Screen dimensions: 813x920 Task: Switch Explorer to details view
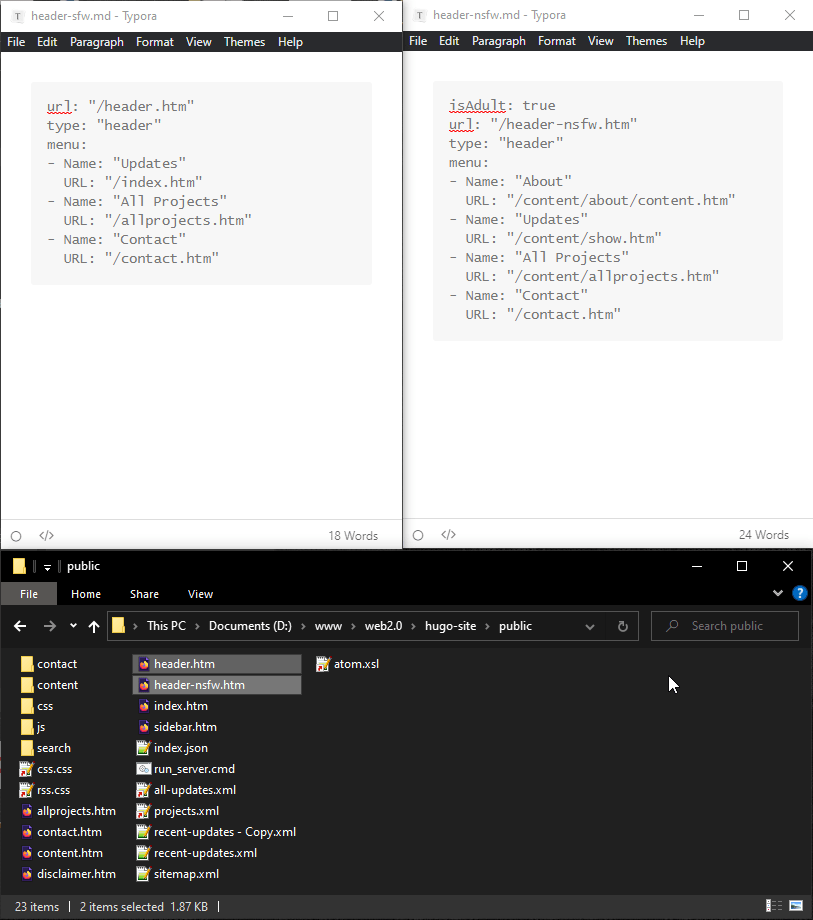point(775,907)
